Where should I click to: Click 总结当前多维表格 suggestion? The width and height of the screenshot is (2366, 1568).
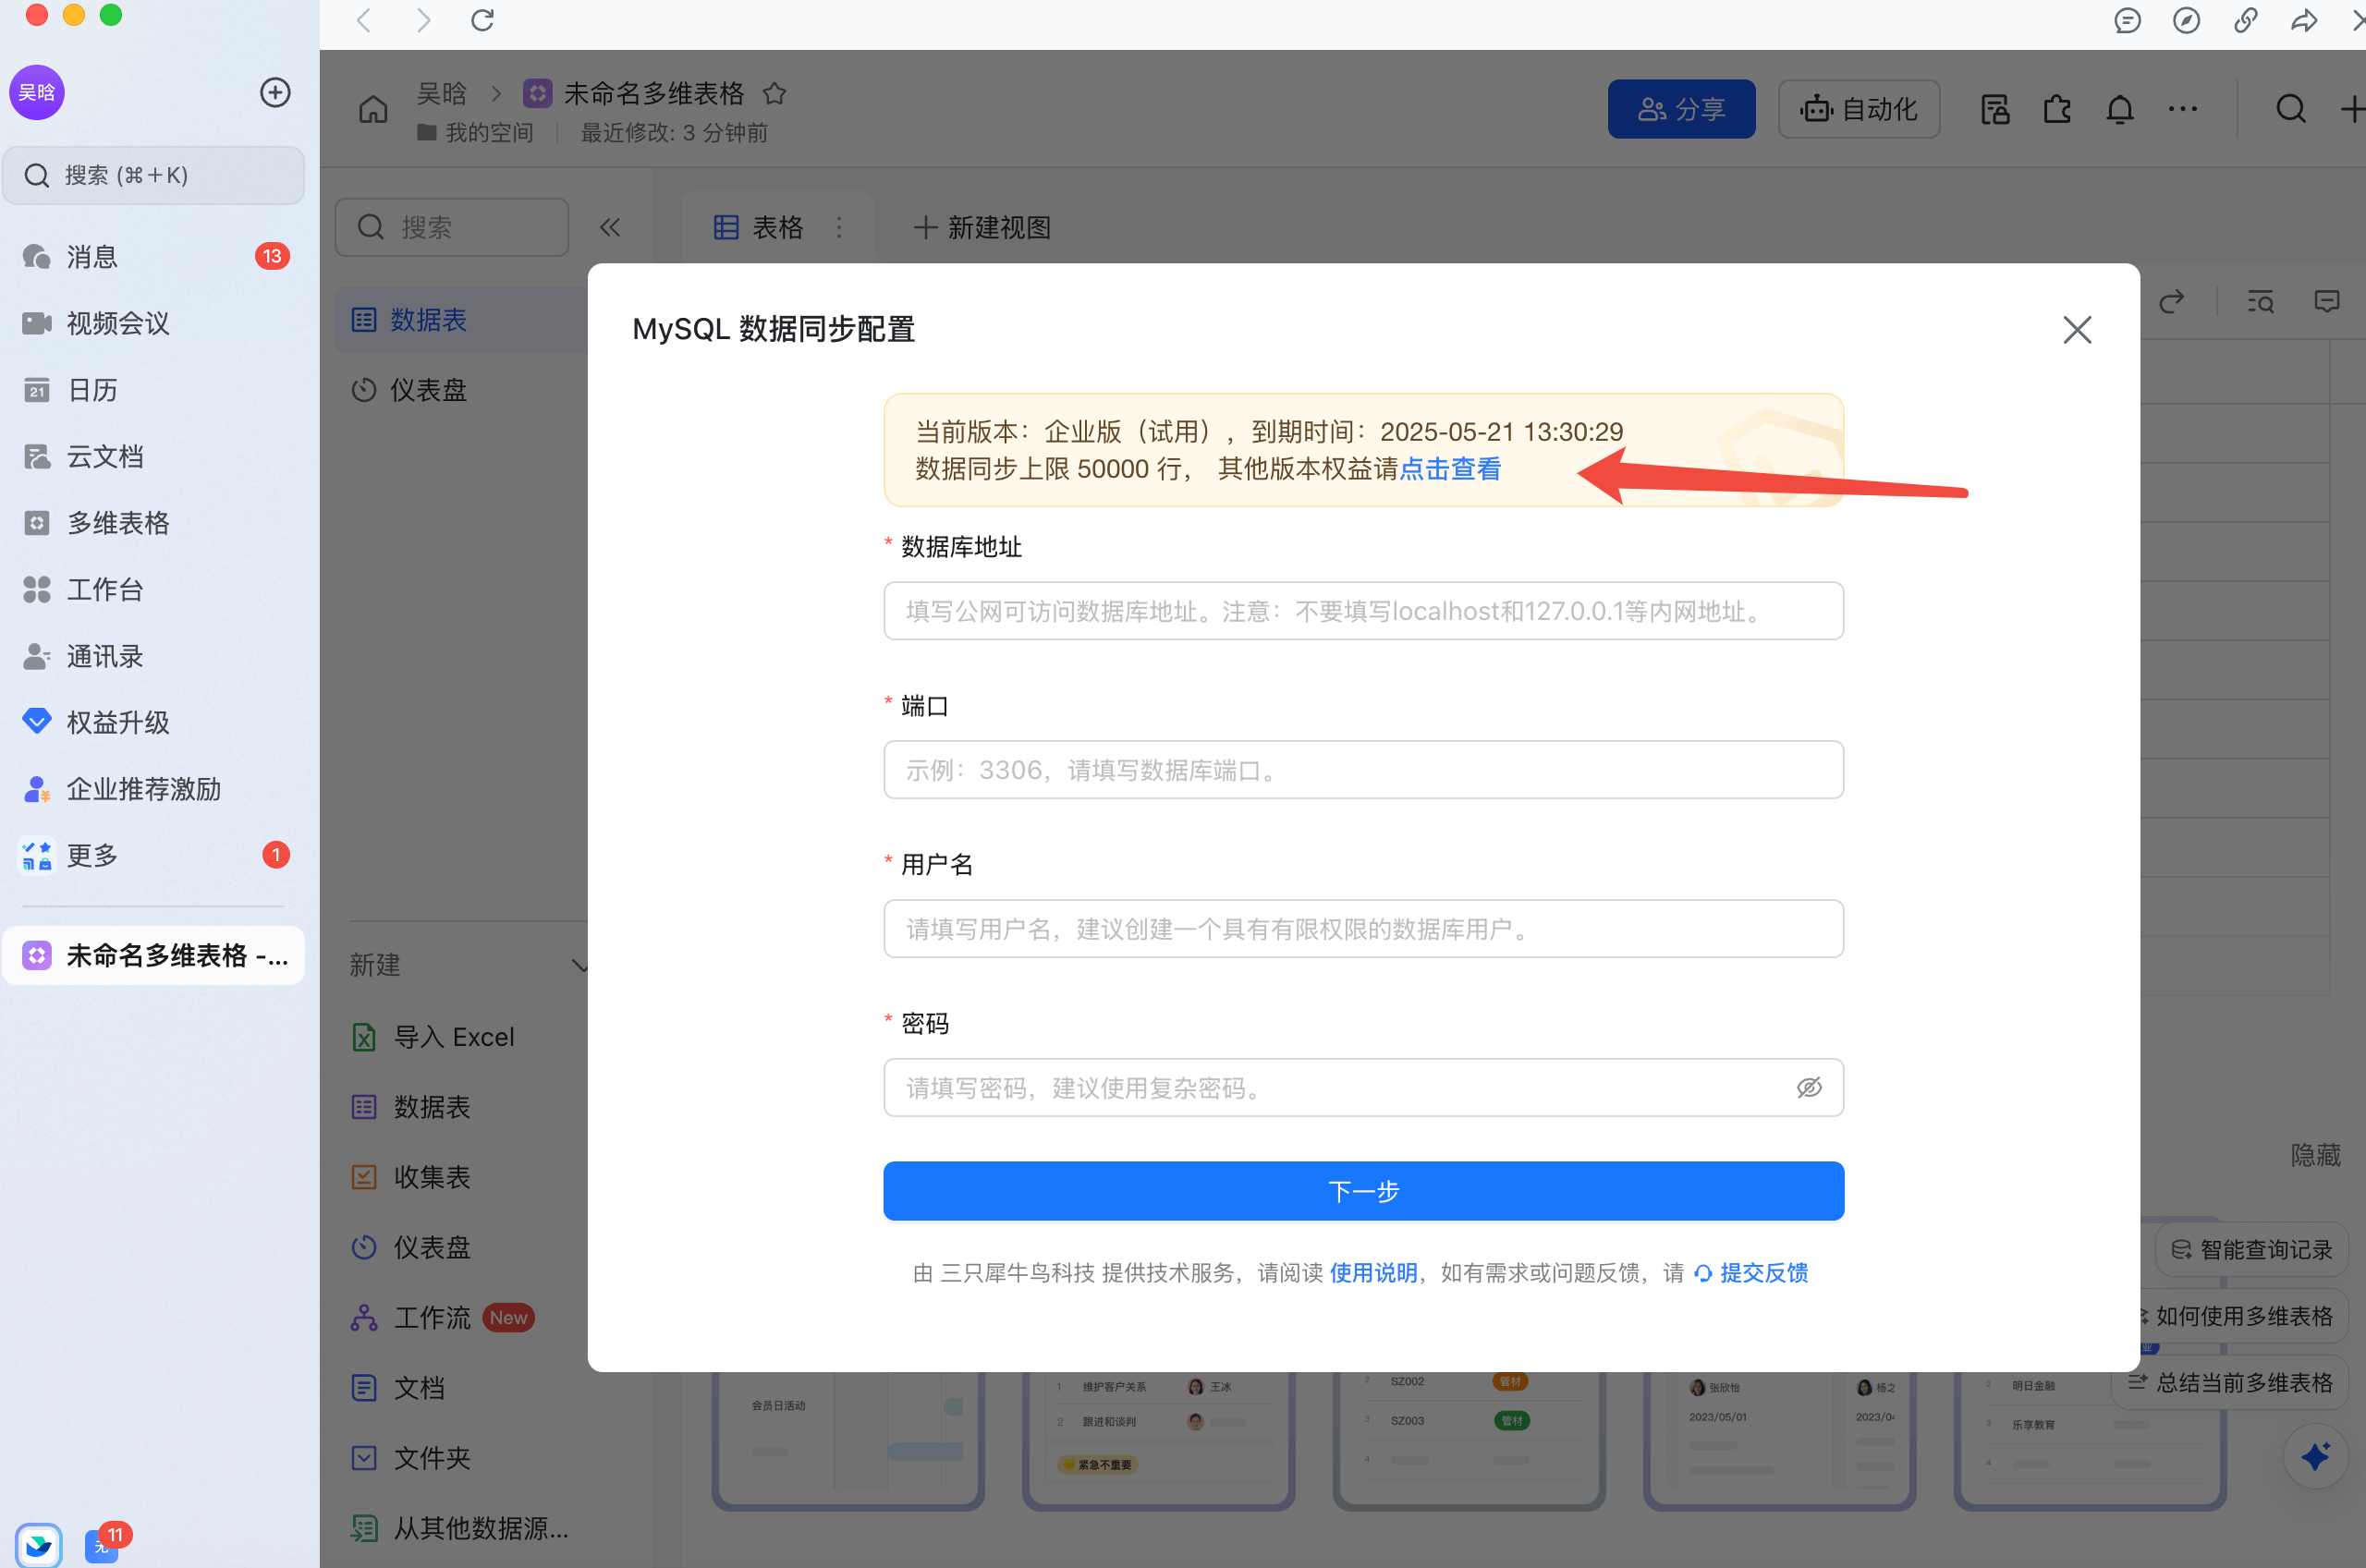(2230, 1383)
